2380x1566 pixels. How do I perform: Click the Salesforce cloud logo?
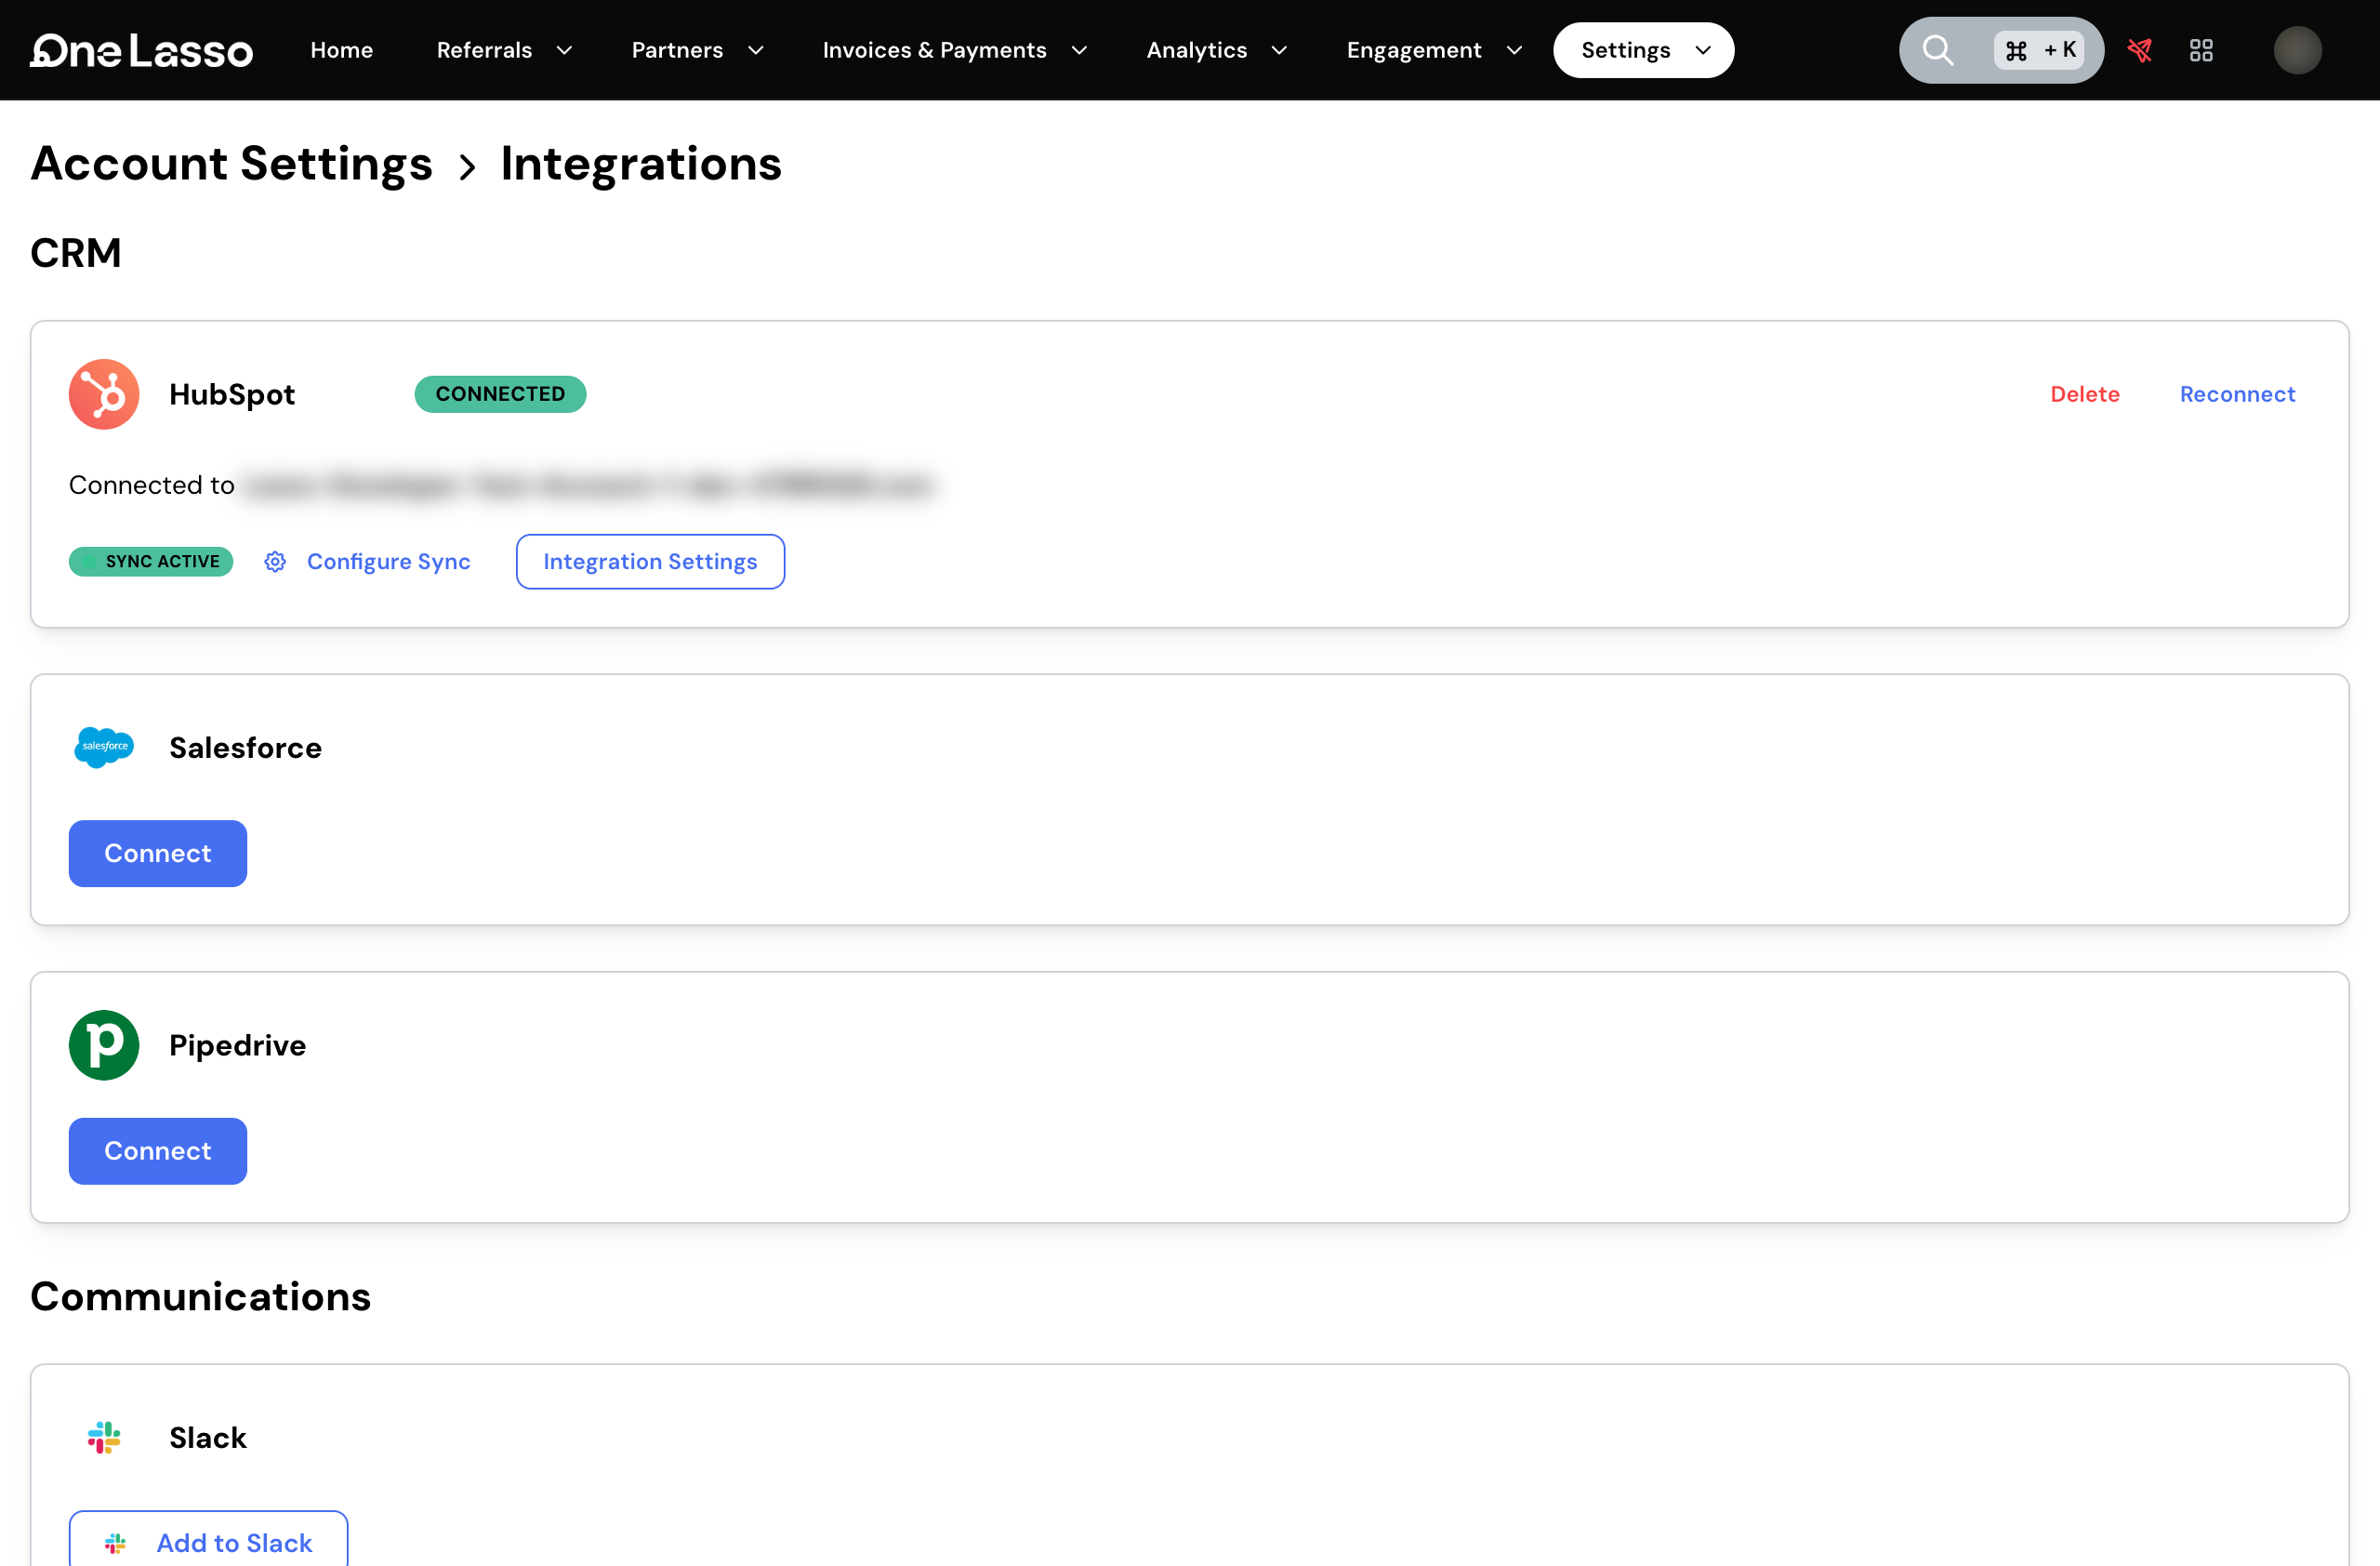pos(104,747)
